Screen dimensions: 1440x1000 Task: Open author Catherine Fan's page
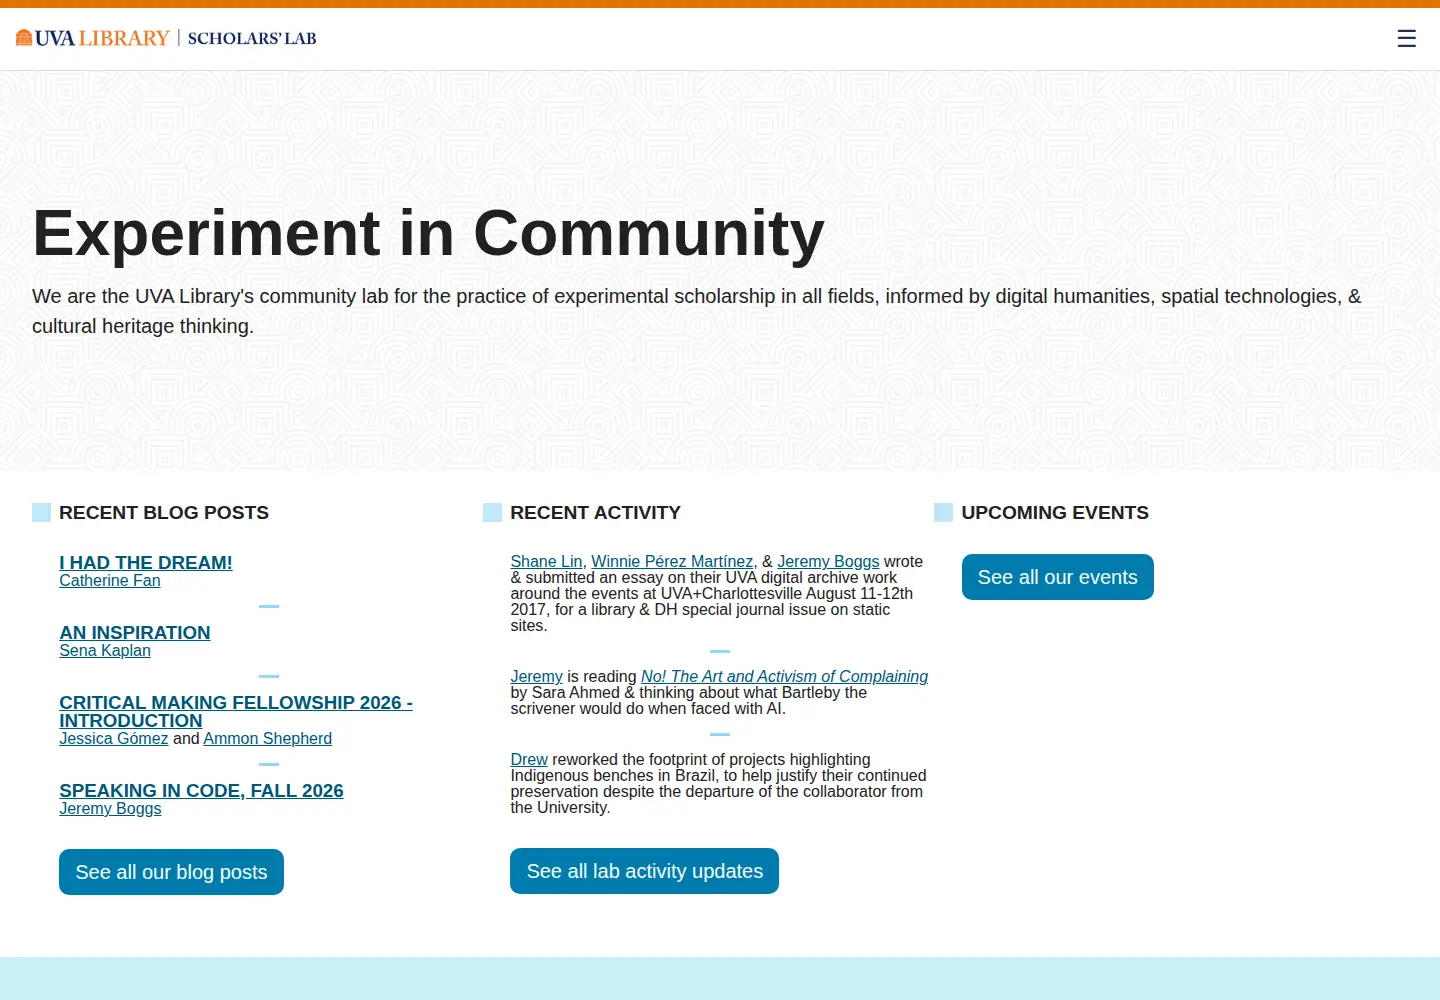pyautogui.click(x=110, y=581)
